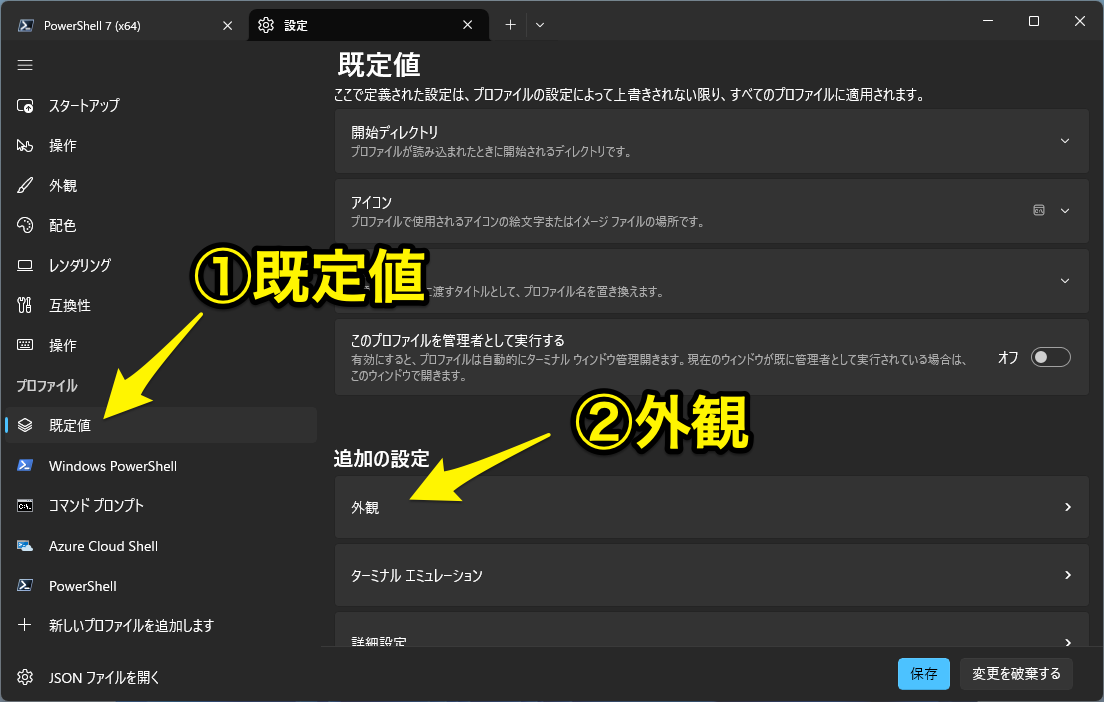Discard changes via 変更を破棄する

click(x=1016, y=673)
